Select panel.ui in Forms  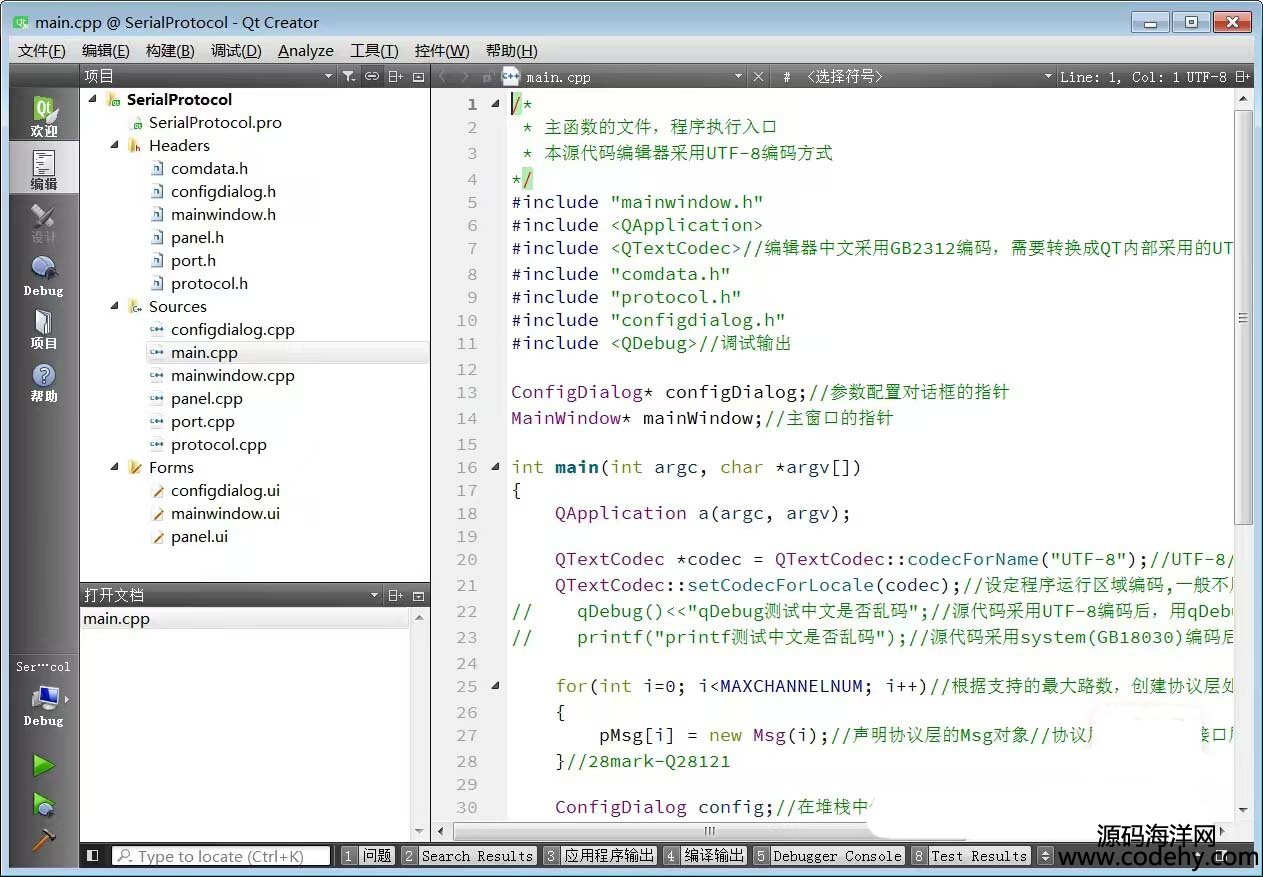click(x=199, y=536)
